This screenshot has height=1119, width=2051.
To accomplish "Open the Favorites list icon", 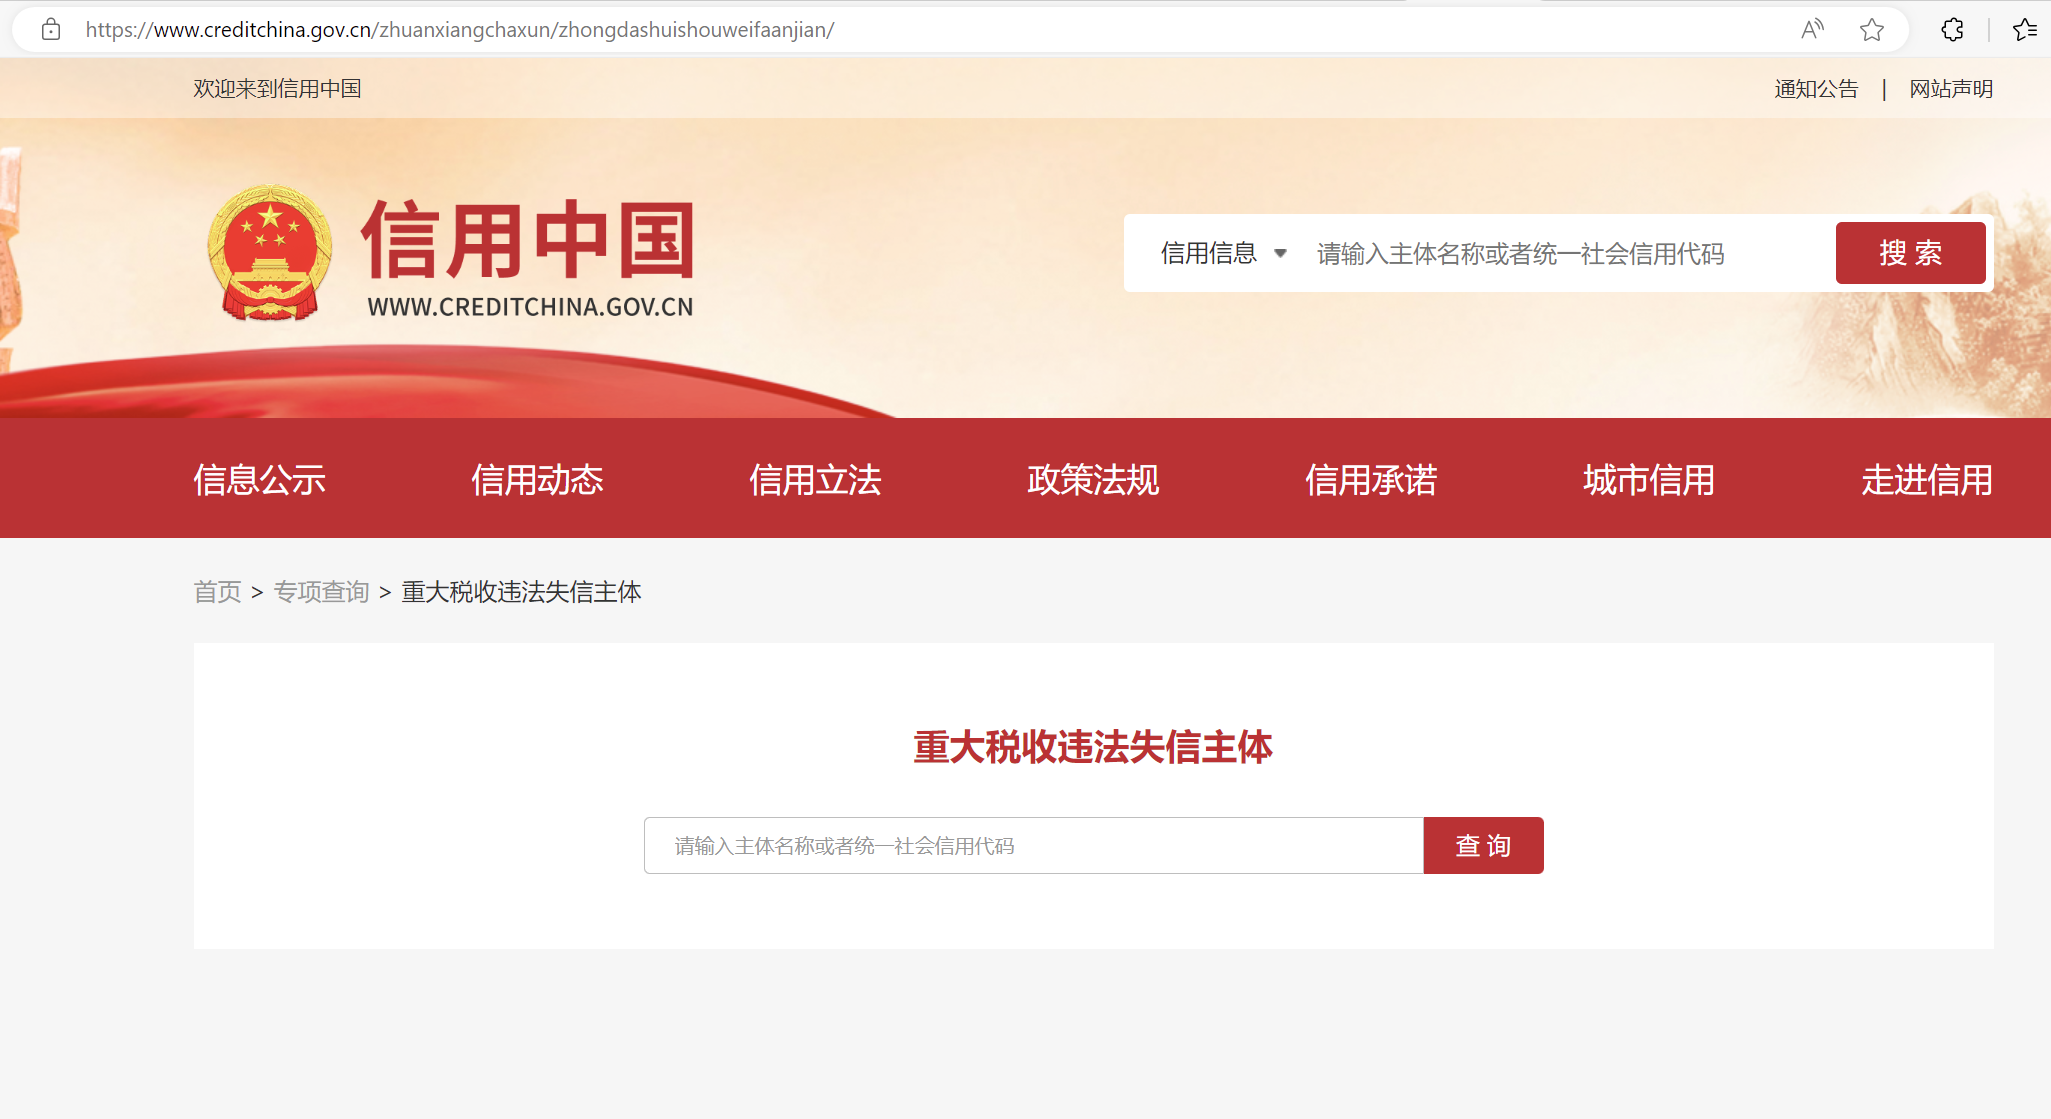I will pos(2025,30).
